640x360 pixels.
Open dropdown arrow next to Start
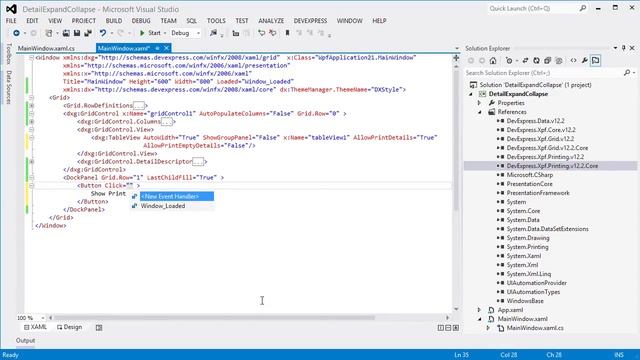pos(165,33)
